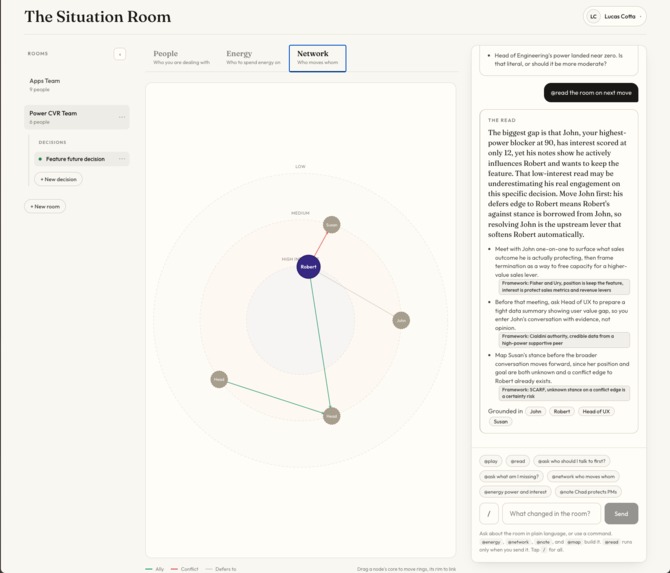The height and width of the screenshot is (573, 670).
Task: Choose the '@note Chad protects PMs' chip
Action: [588, 492]
